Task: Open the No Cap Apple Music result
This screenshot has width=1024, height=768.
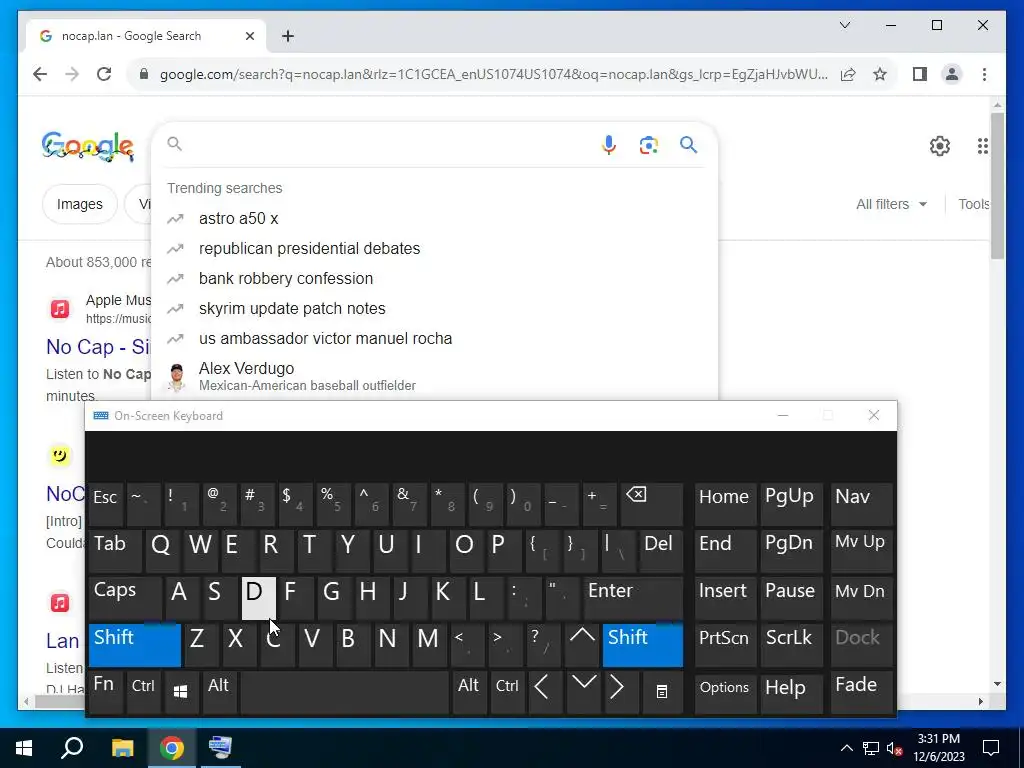Action: point(98,347)
